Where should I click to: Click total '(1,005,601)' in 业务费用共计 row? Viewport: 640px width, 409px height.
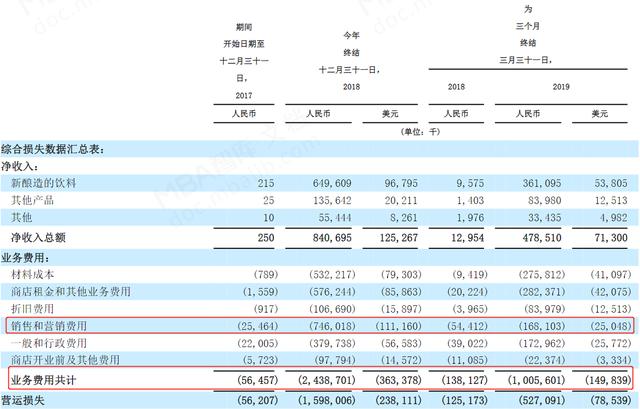(536, 380)
